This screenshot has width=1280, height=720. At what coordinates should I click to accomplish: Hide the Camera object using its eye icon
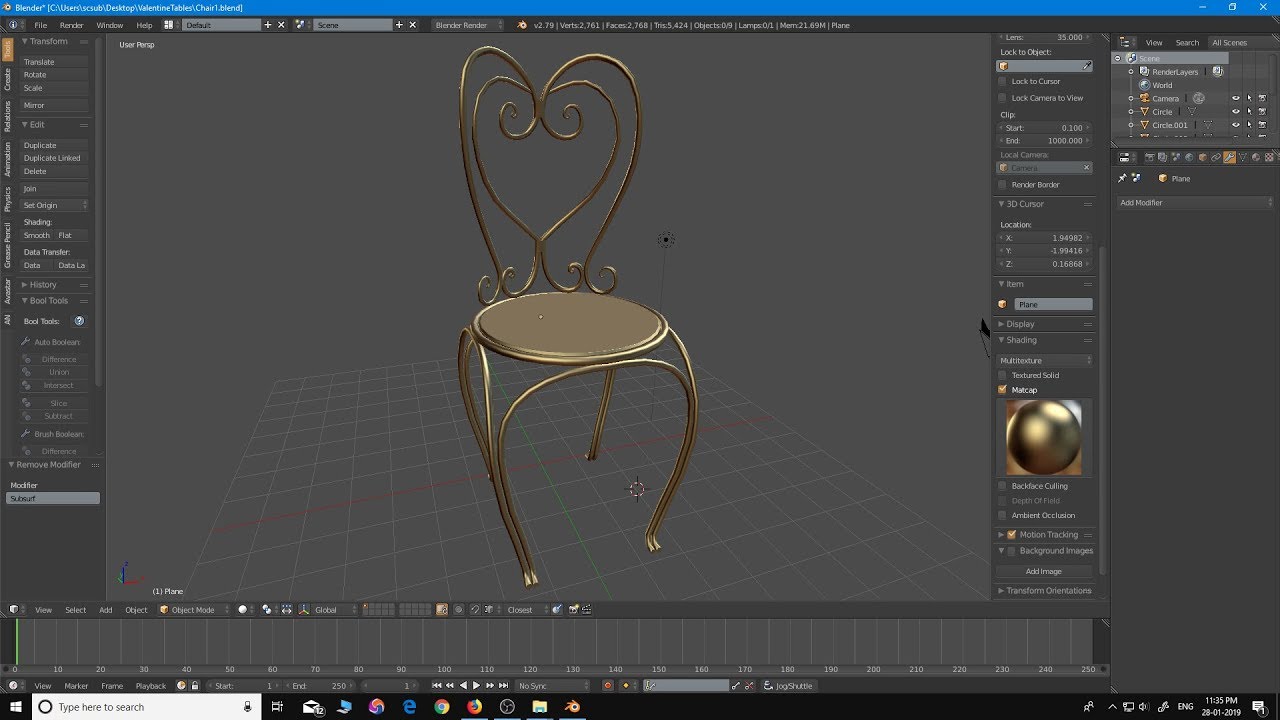tap(1236, 98)
